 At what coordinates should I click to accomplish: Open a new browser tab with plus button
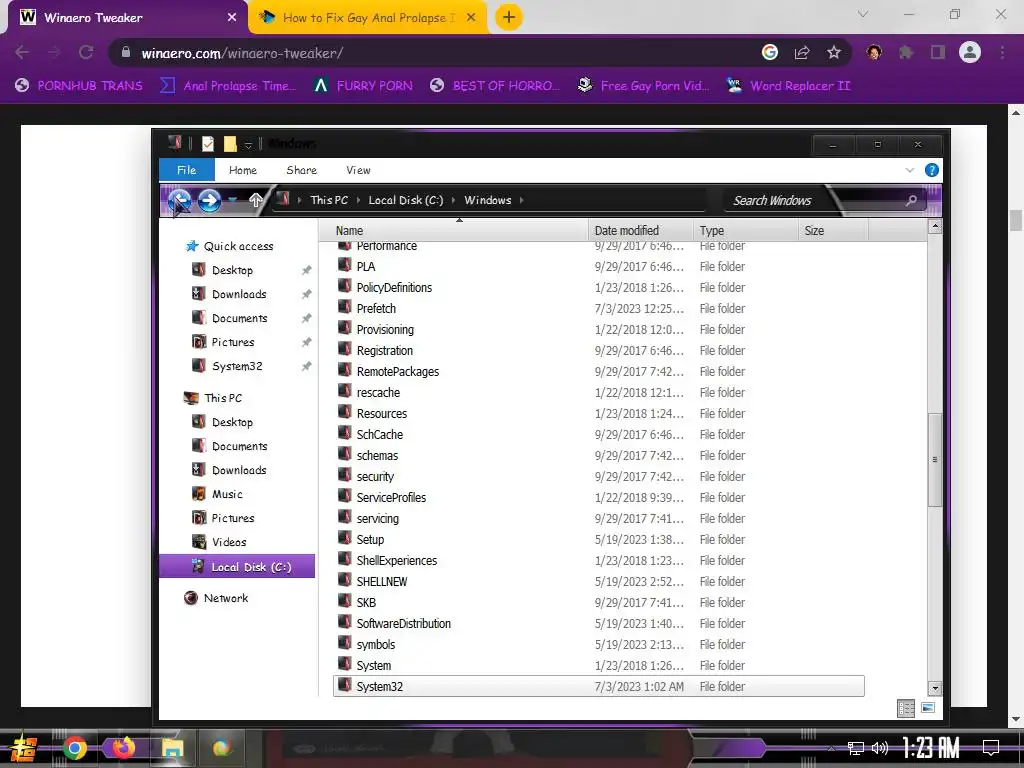pos(509,17)
